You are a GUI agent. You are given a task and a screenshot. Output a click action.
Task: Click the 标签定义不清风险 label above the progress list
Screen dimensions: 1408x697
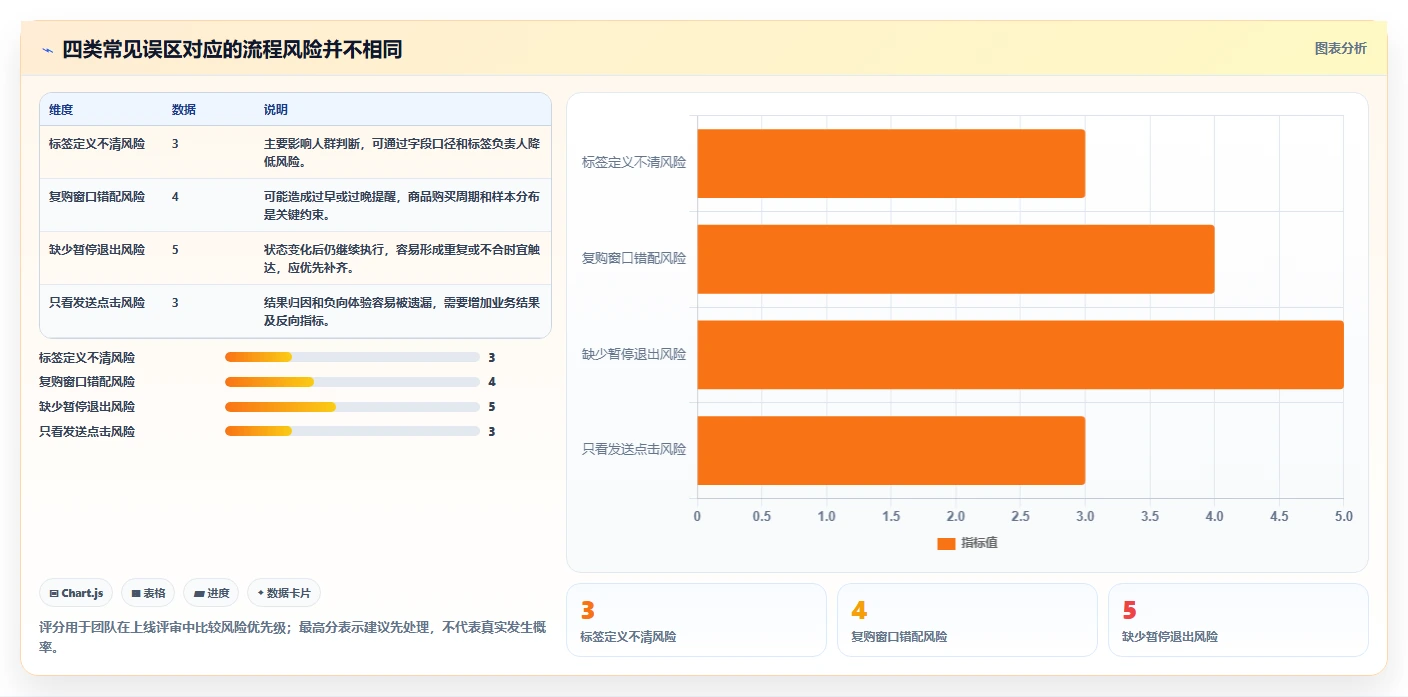pyautogui.click(x=87, y=357)
